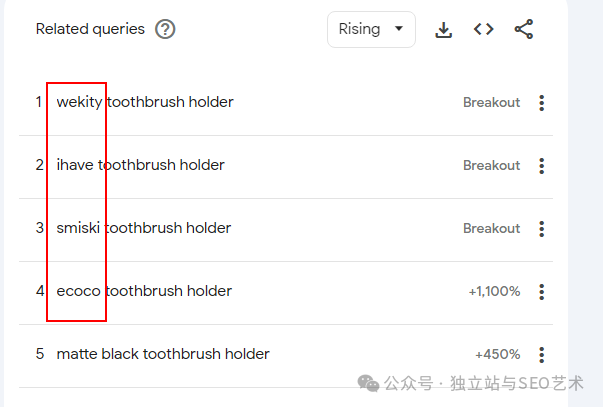Image resolution: width=603 pixels, height=407 pixels.
Task: Open the ihave toothbrush holder query
Action: coord(140,165)
